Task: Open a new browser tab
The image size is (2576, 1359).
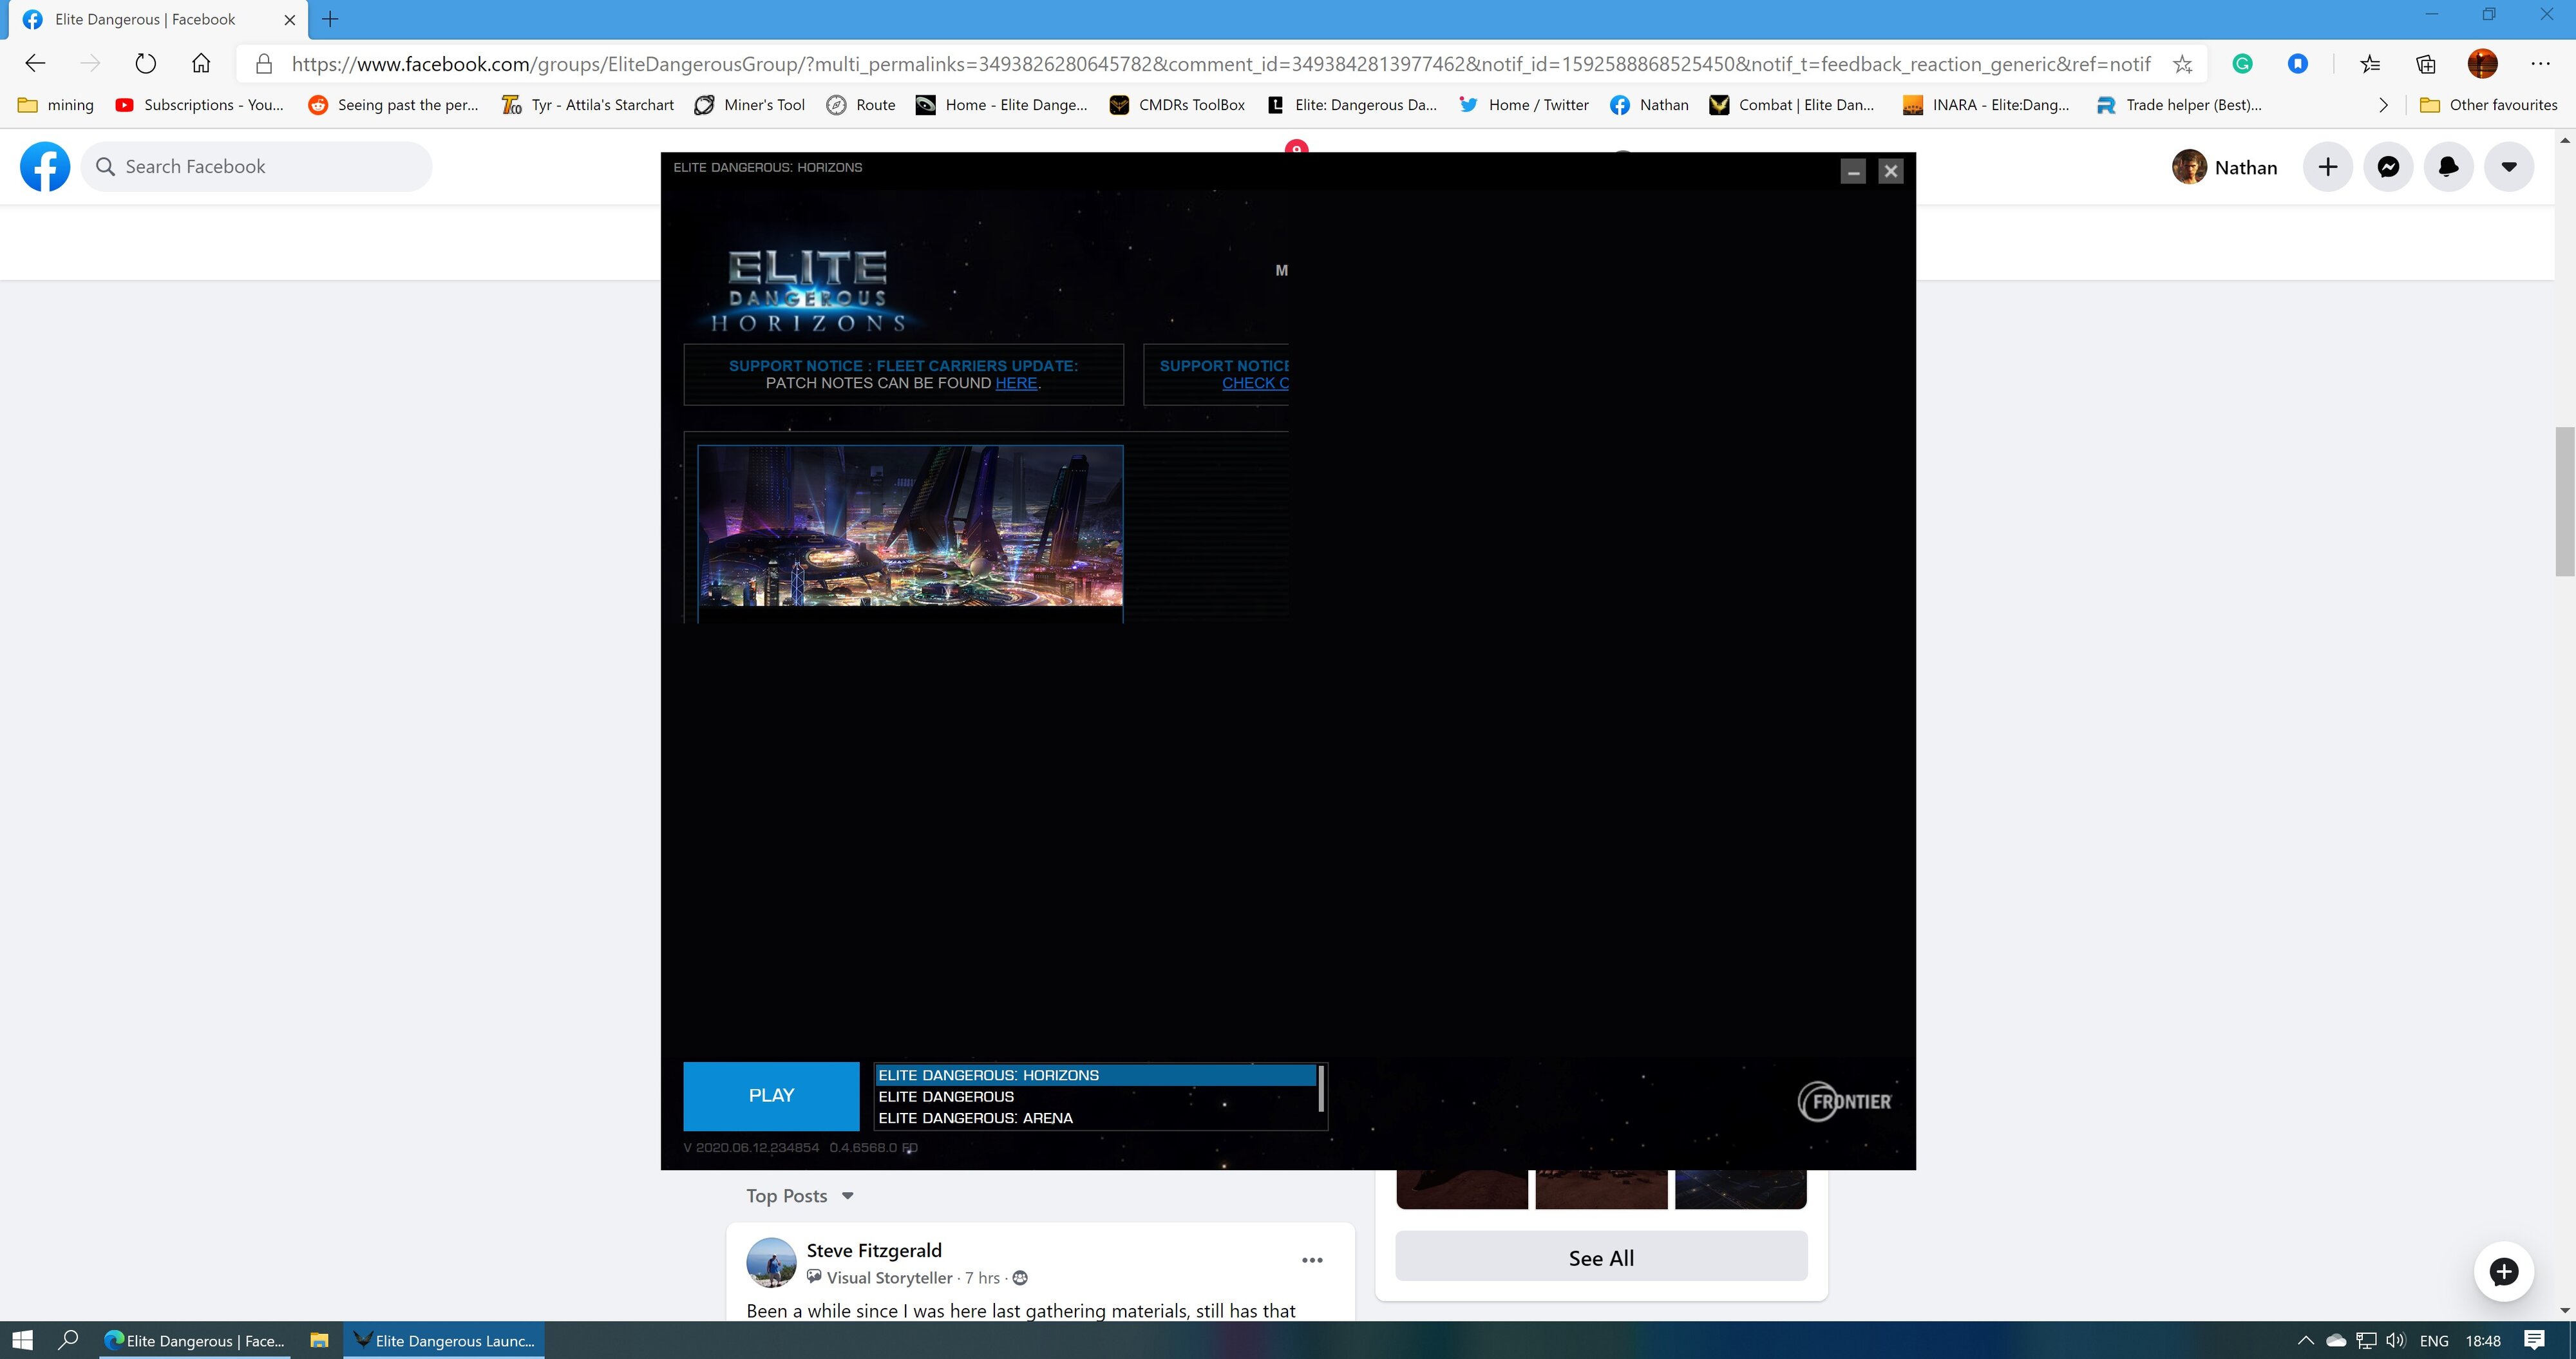Action: point(330,19)
